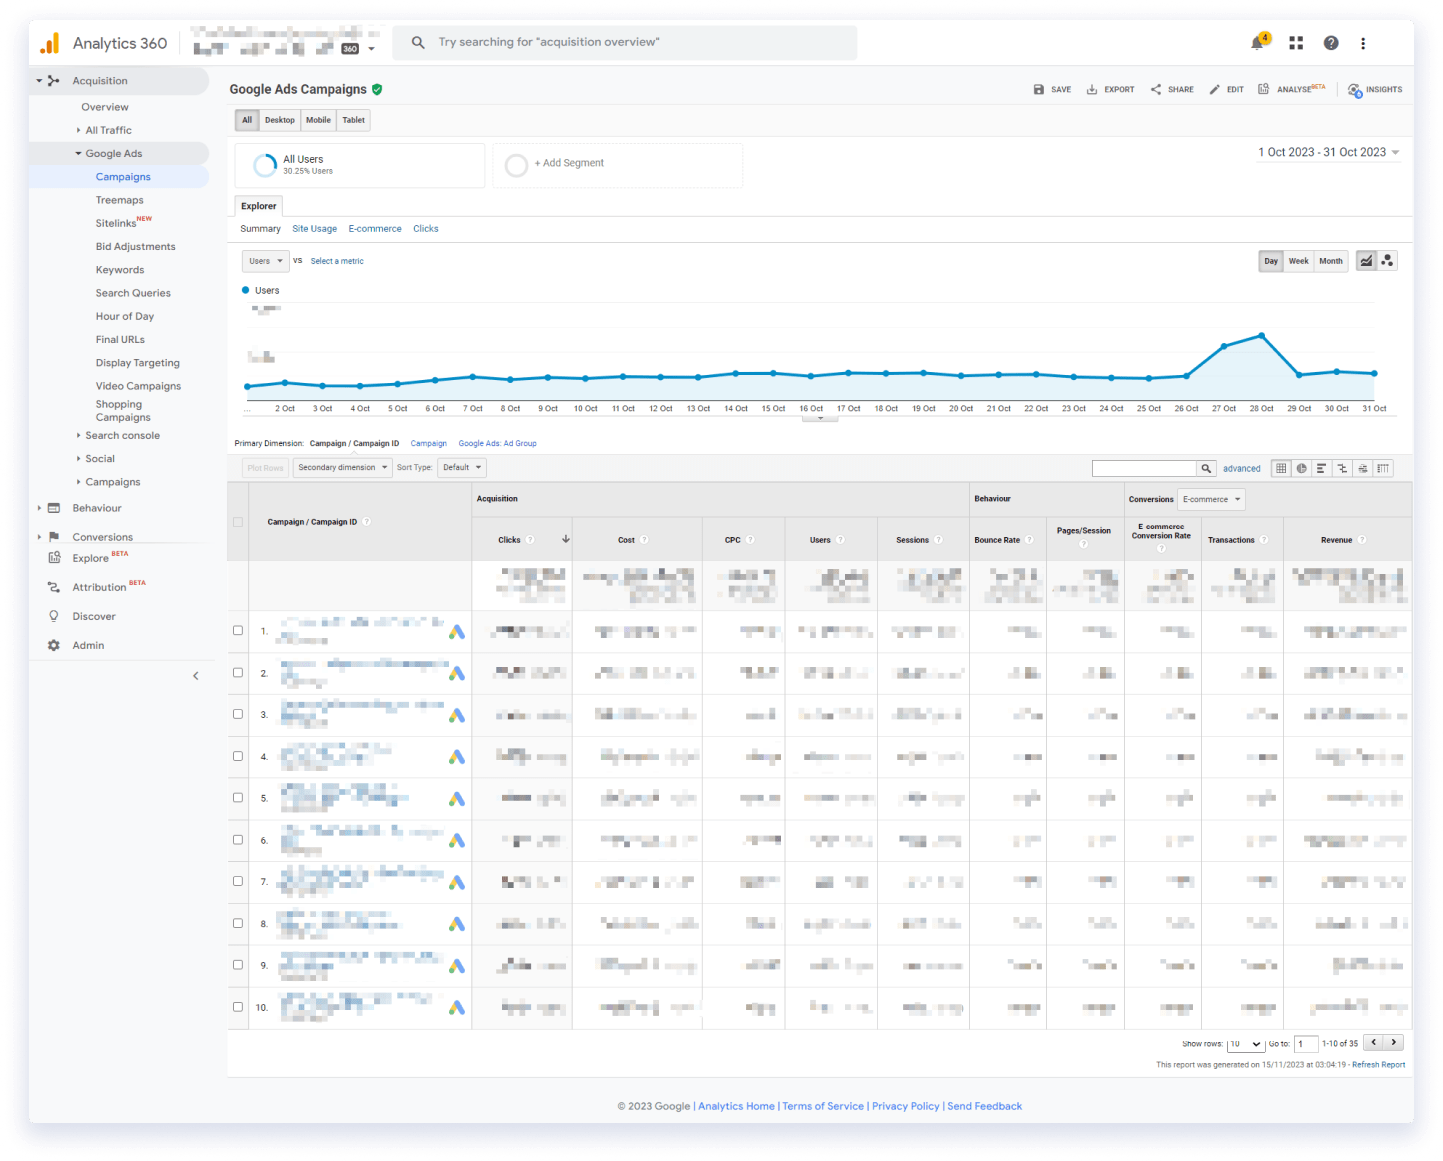This screenshot has width=1443, height=1161.
Task: Click the table search magnifier button
Action: (1207, 468)
